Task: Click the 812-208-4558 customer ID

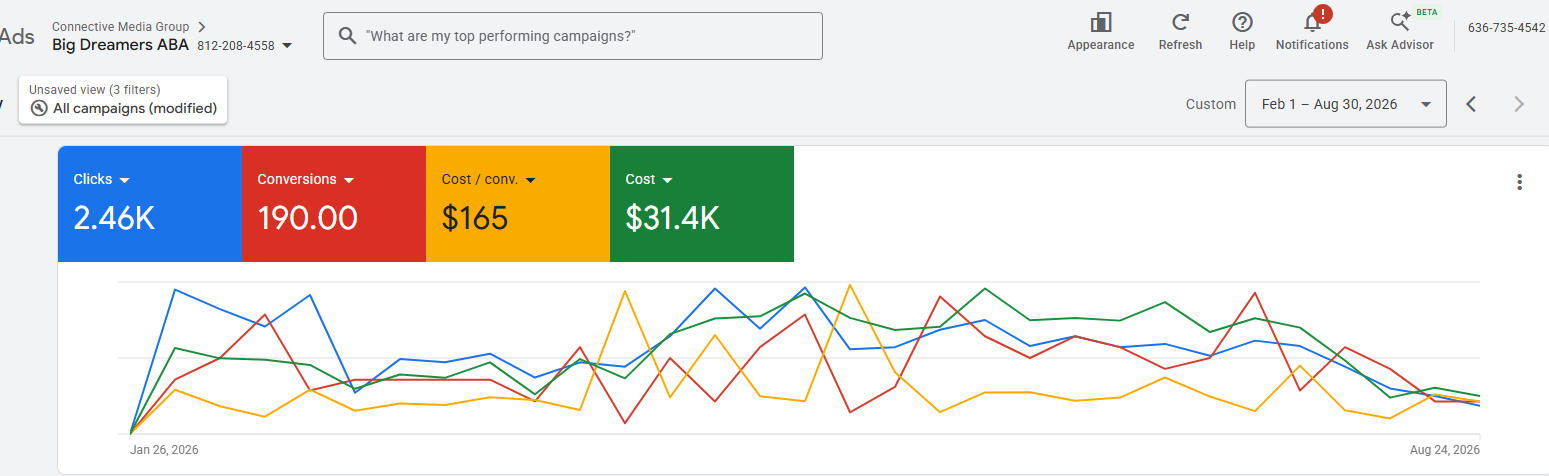Action: [237, 46]
